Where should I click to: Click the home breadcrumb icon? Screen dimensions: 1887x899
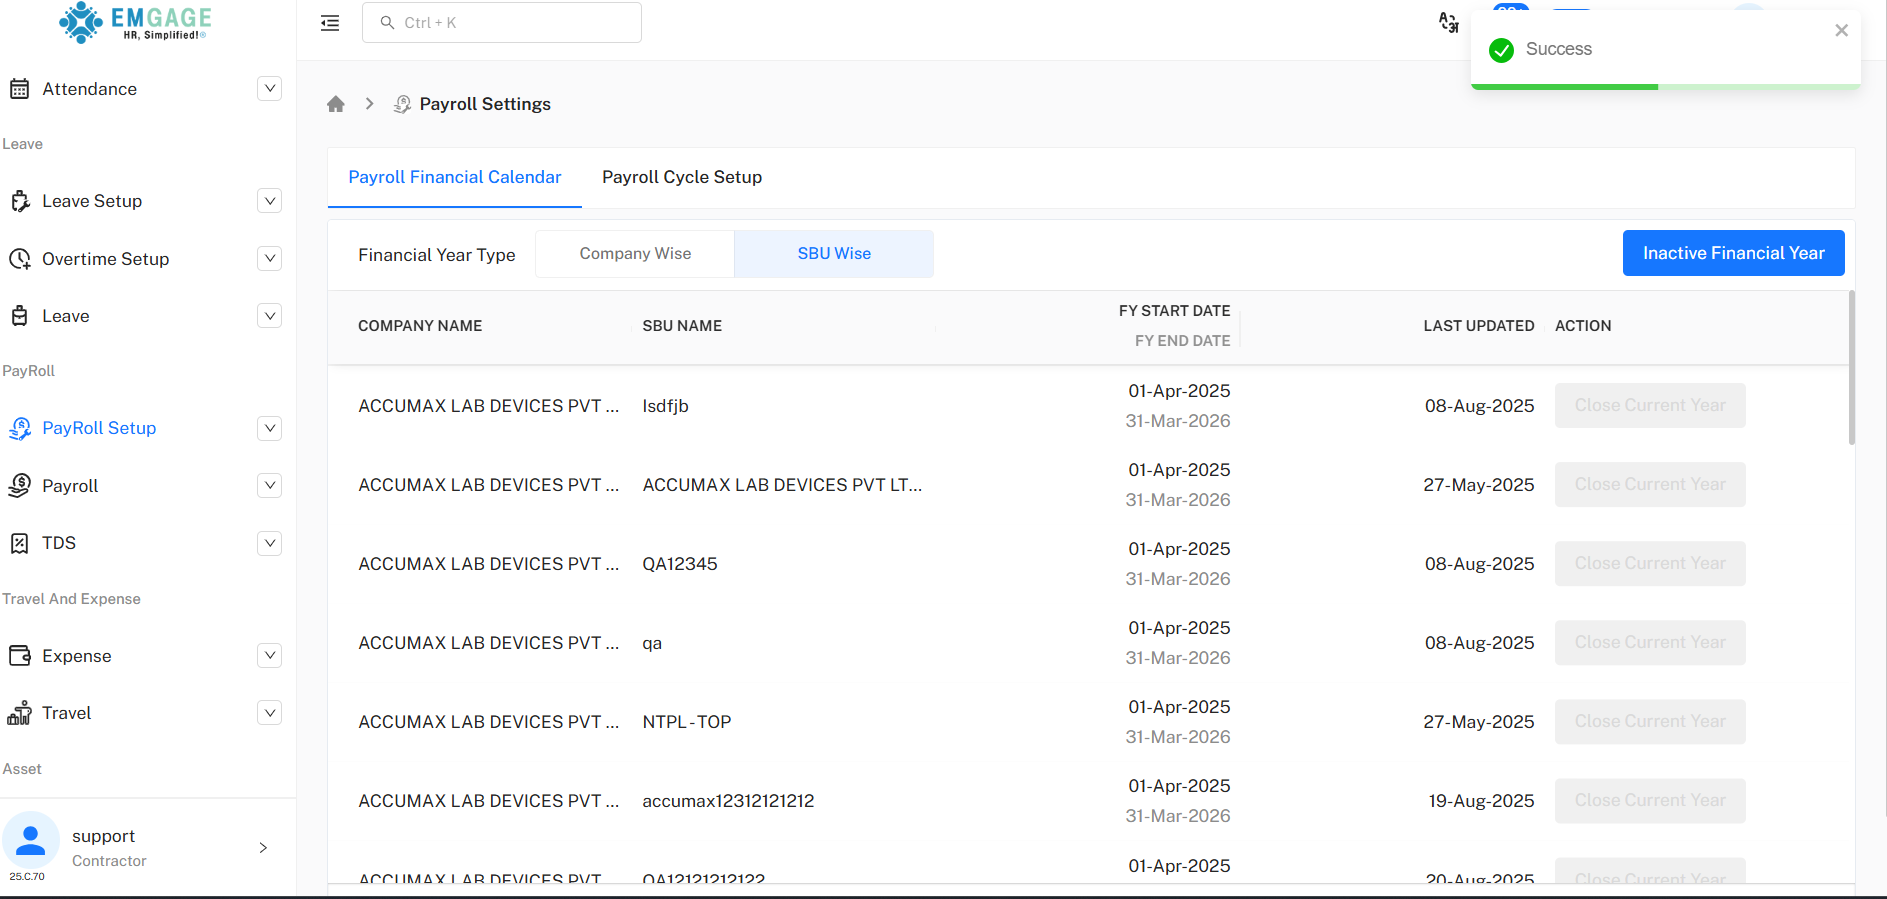[336, 104]
